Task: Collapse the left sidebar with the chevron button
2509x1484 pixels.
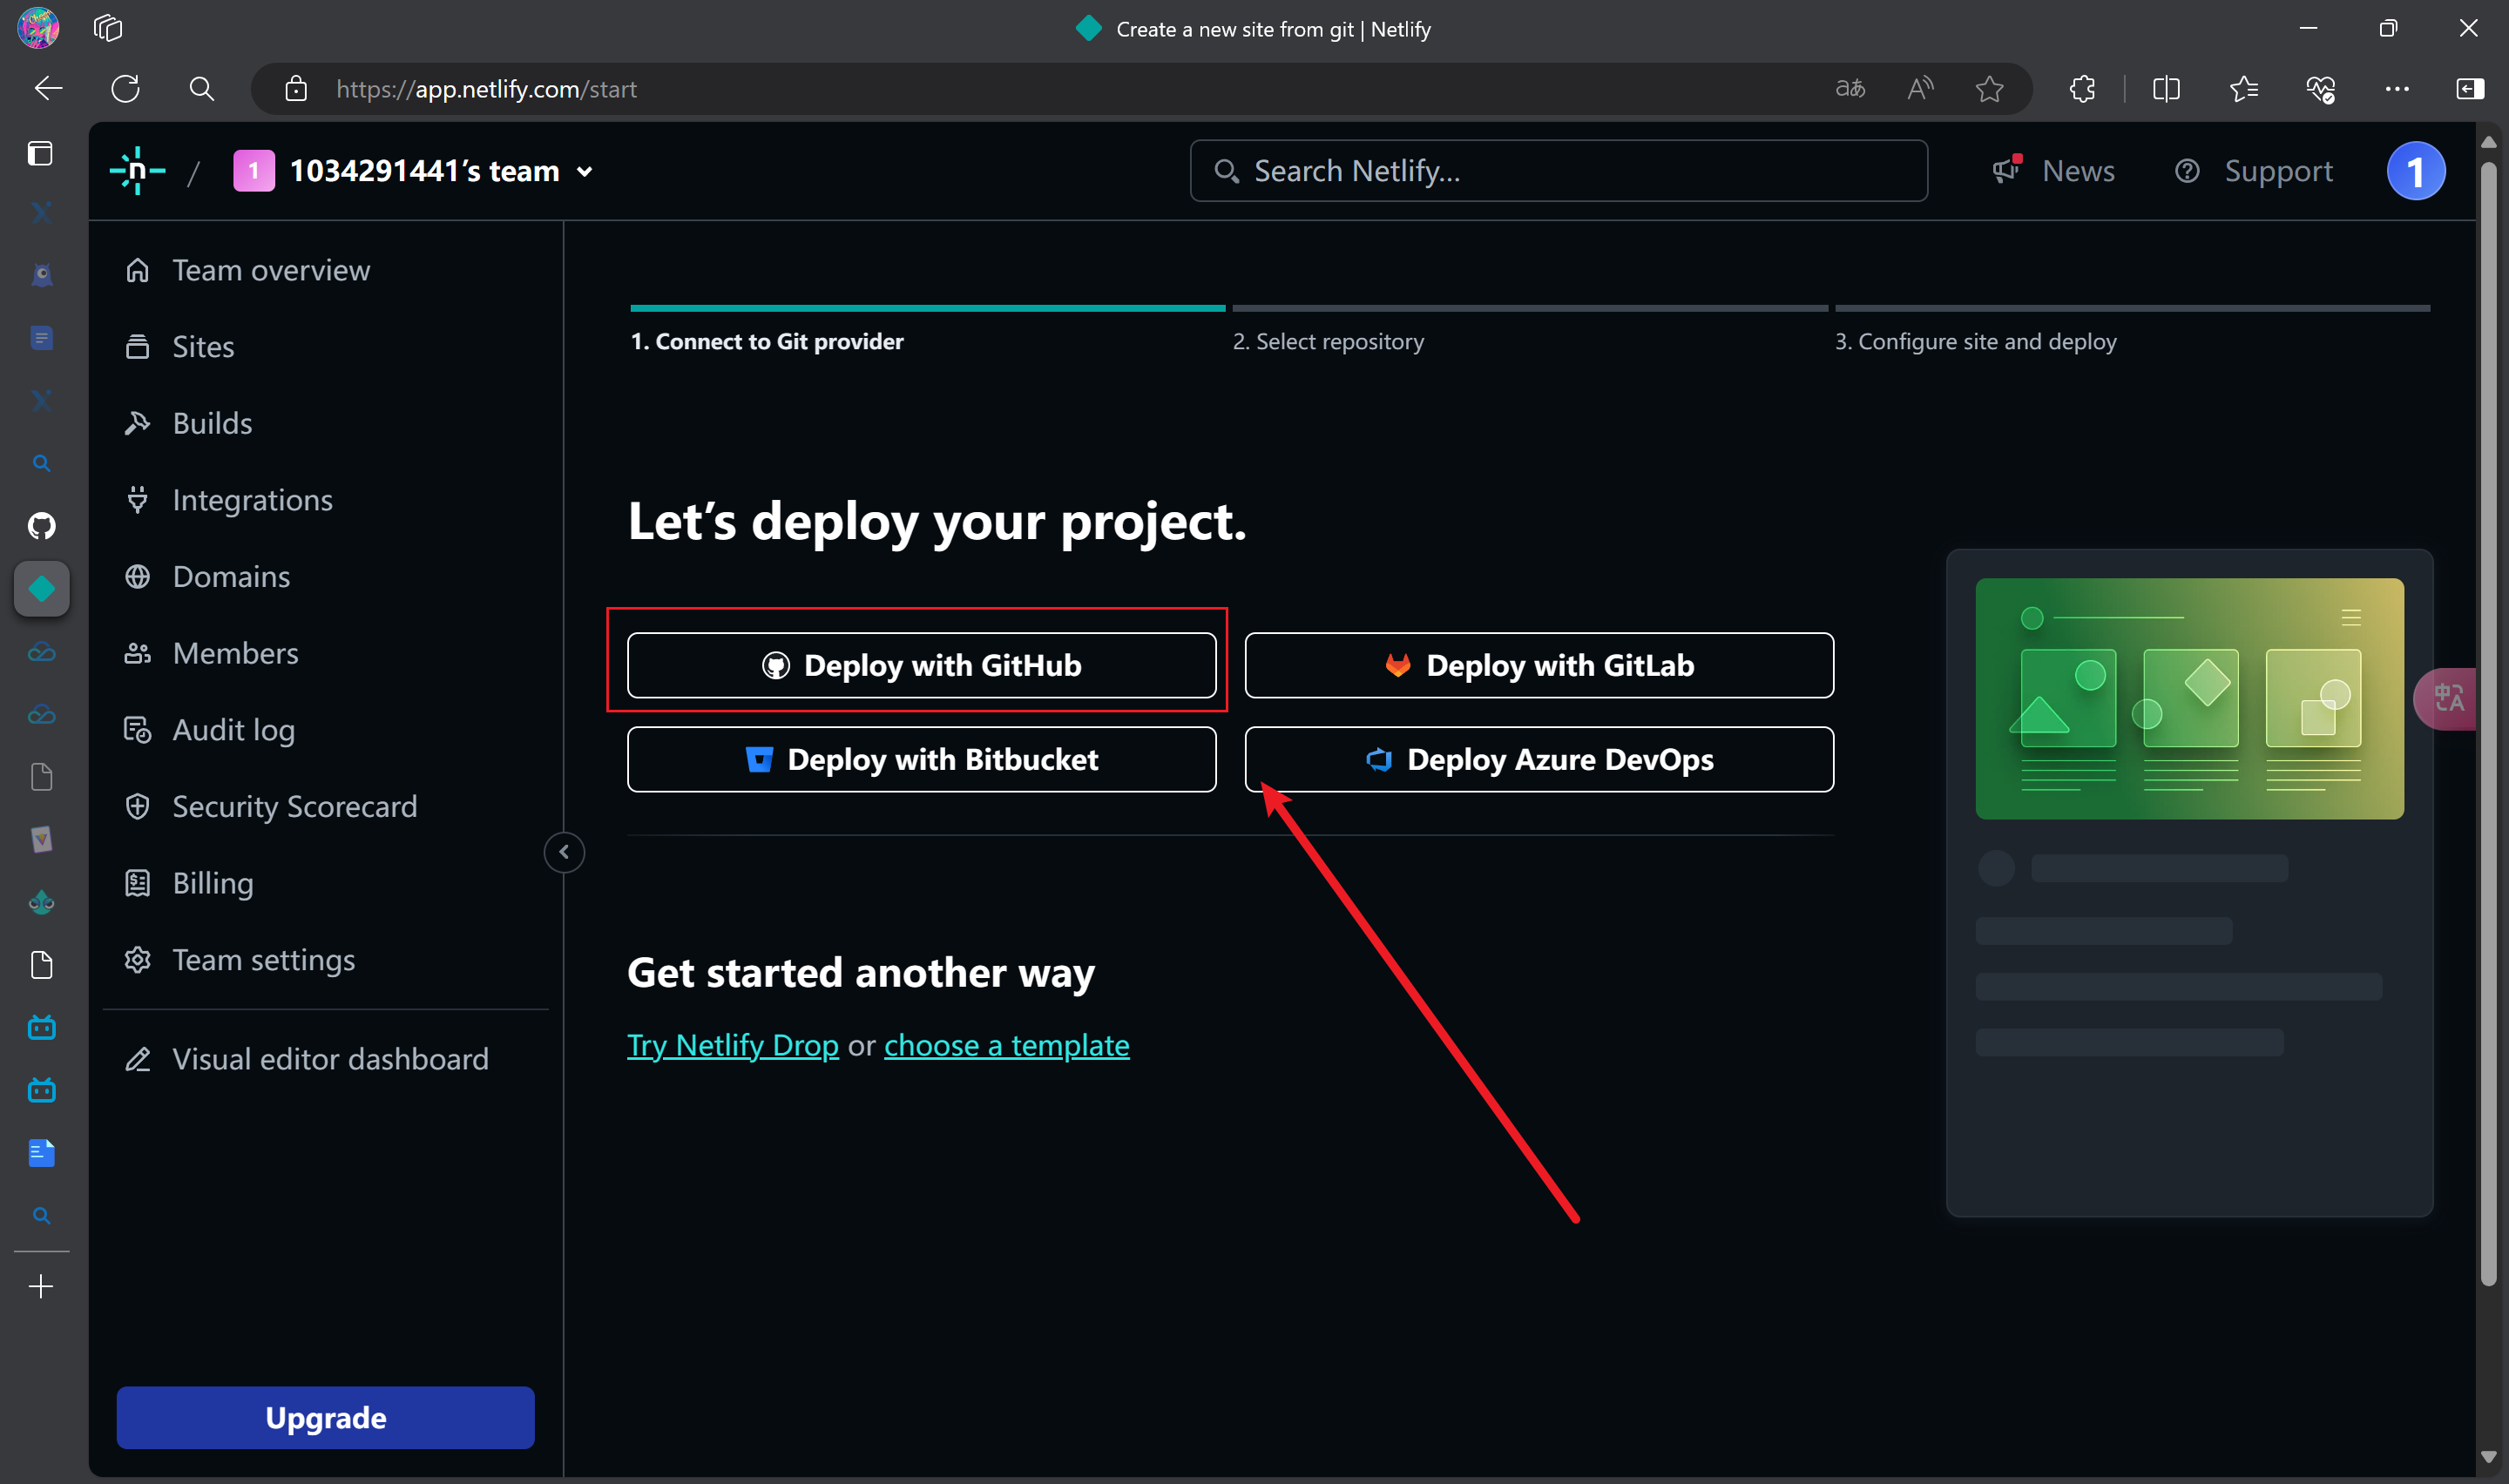Action: 564,852
